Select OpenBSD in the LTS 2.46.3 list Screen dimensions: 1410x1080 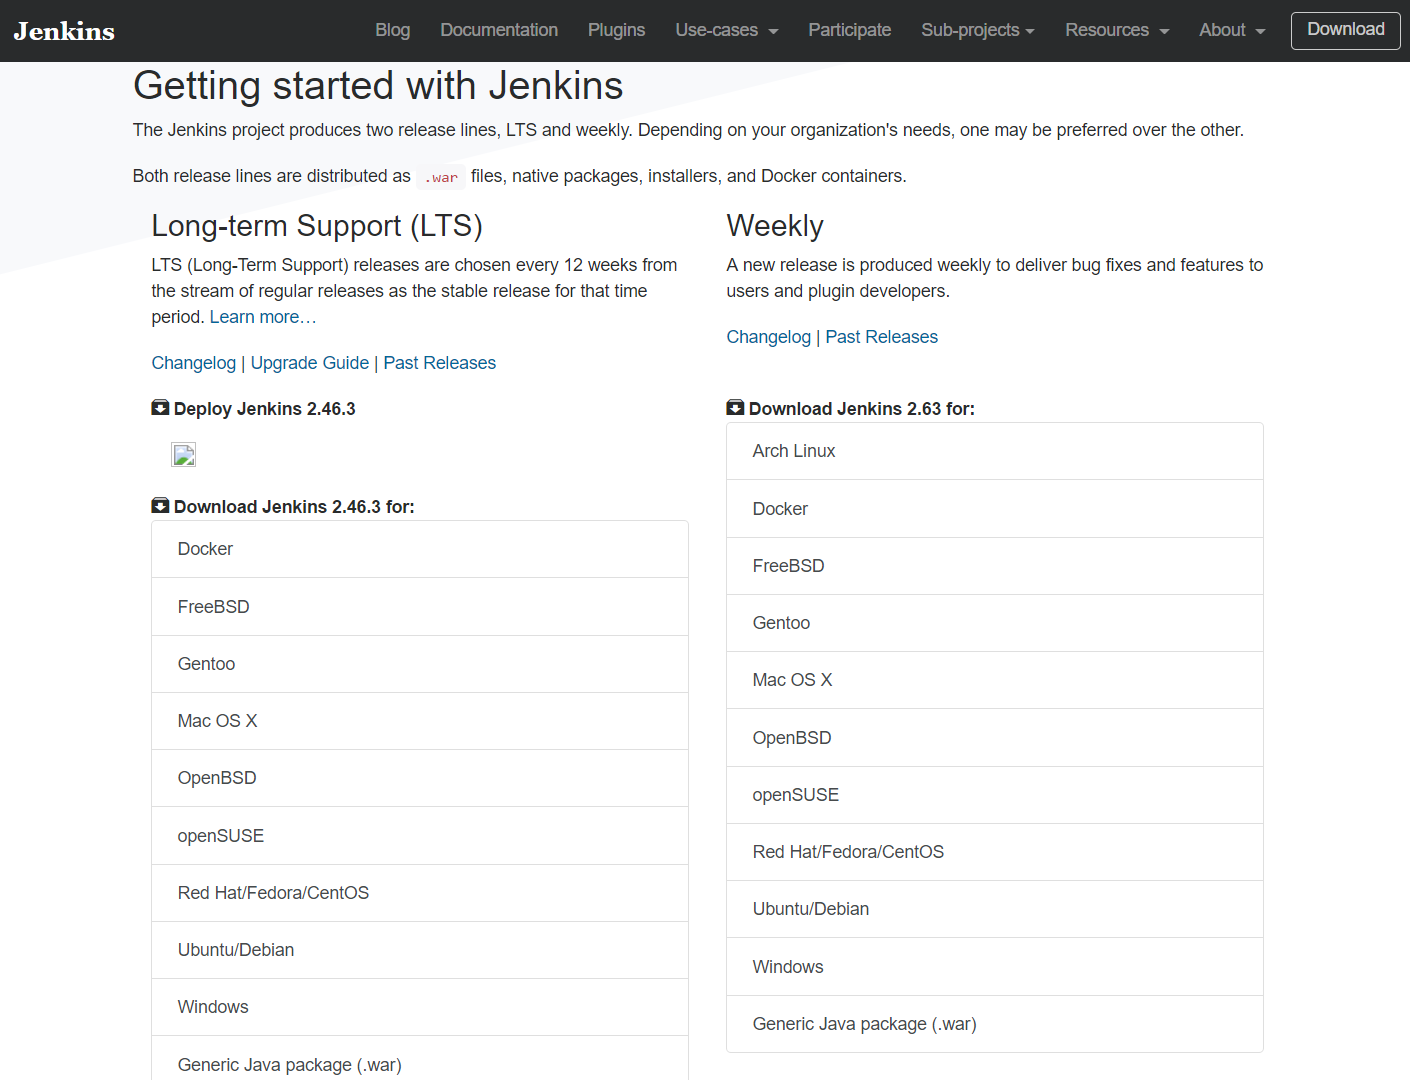click(x=420, y=778)
